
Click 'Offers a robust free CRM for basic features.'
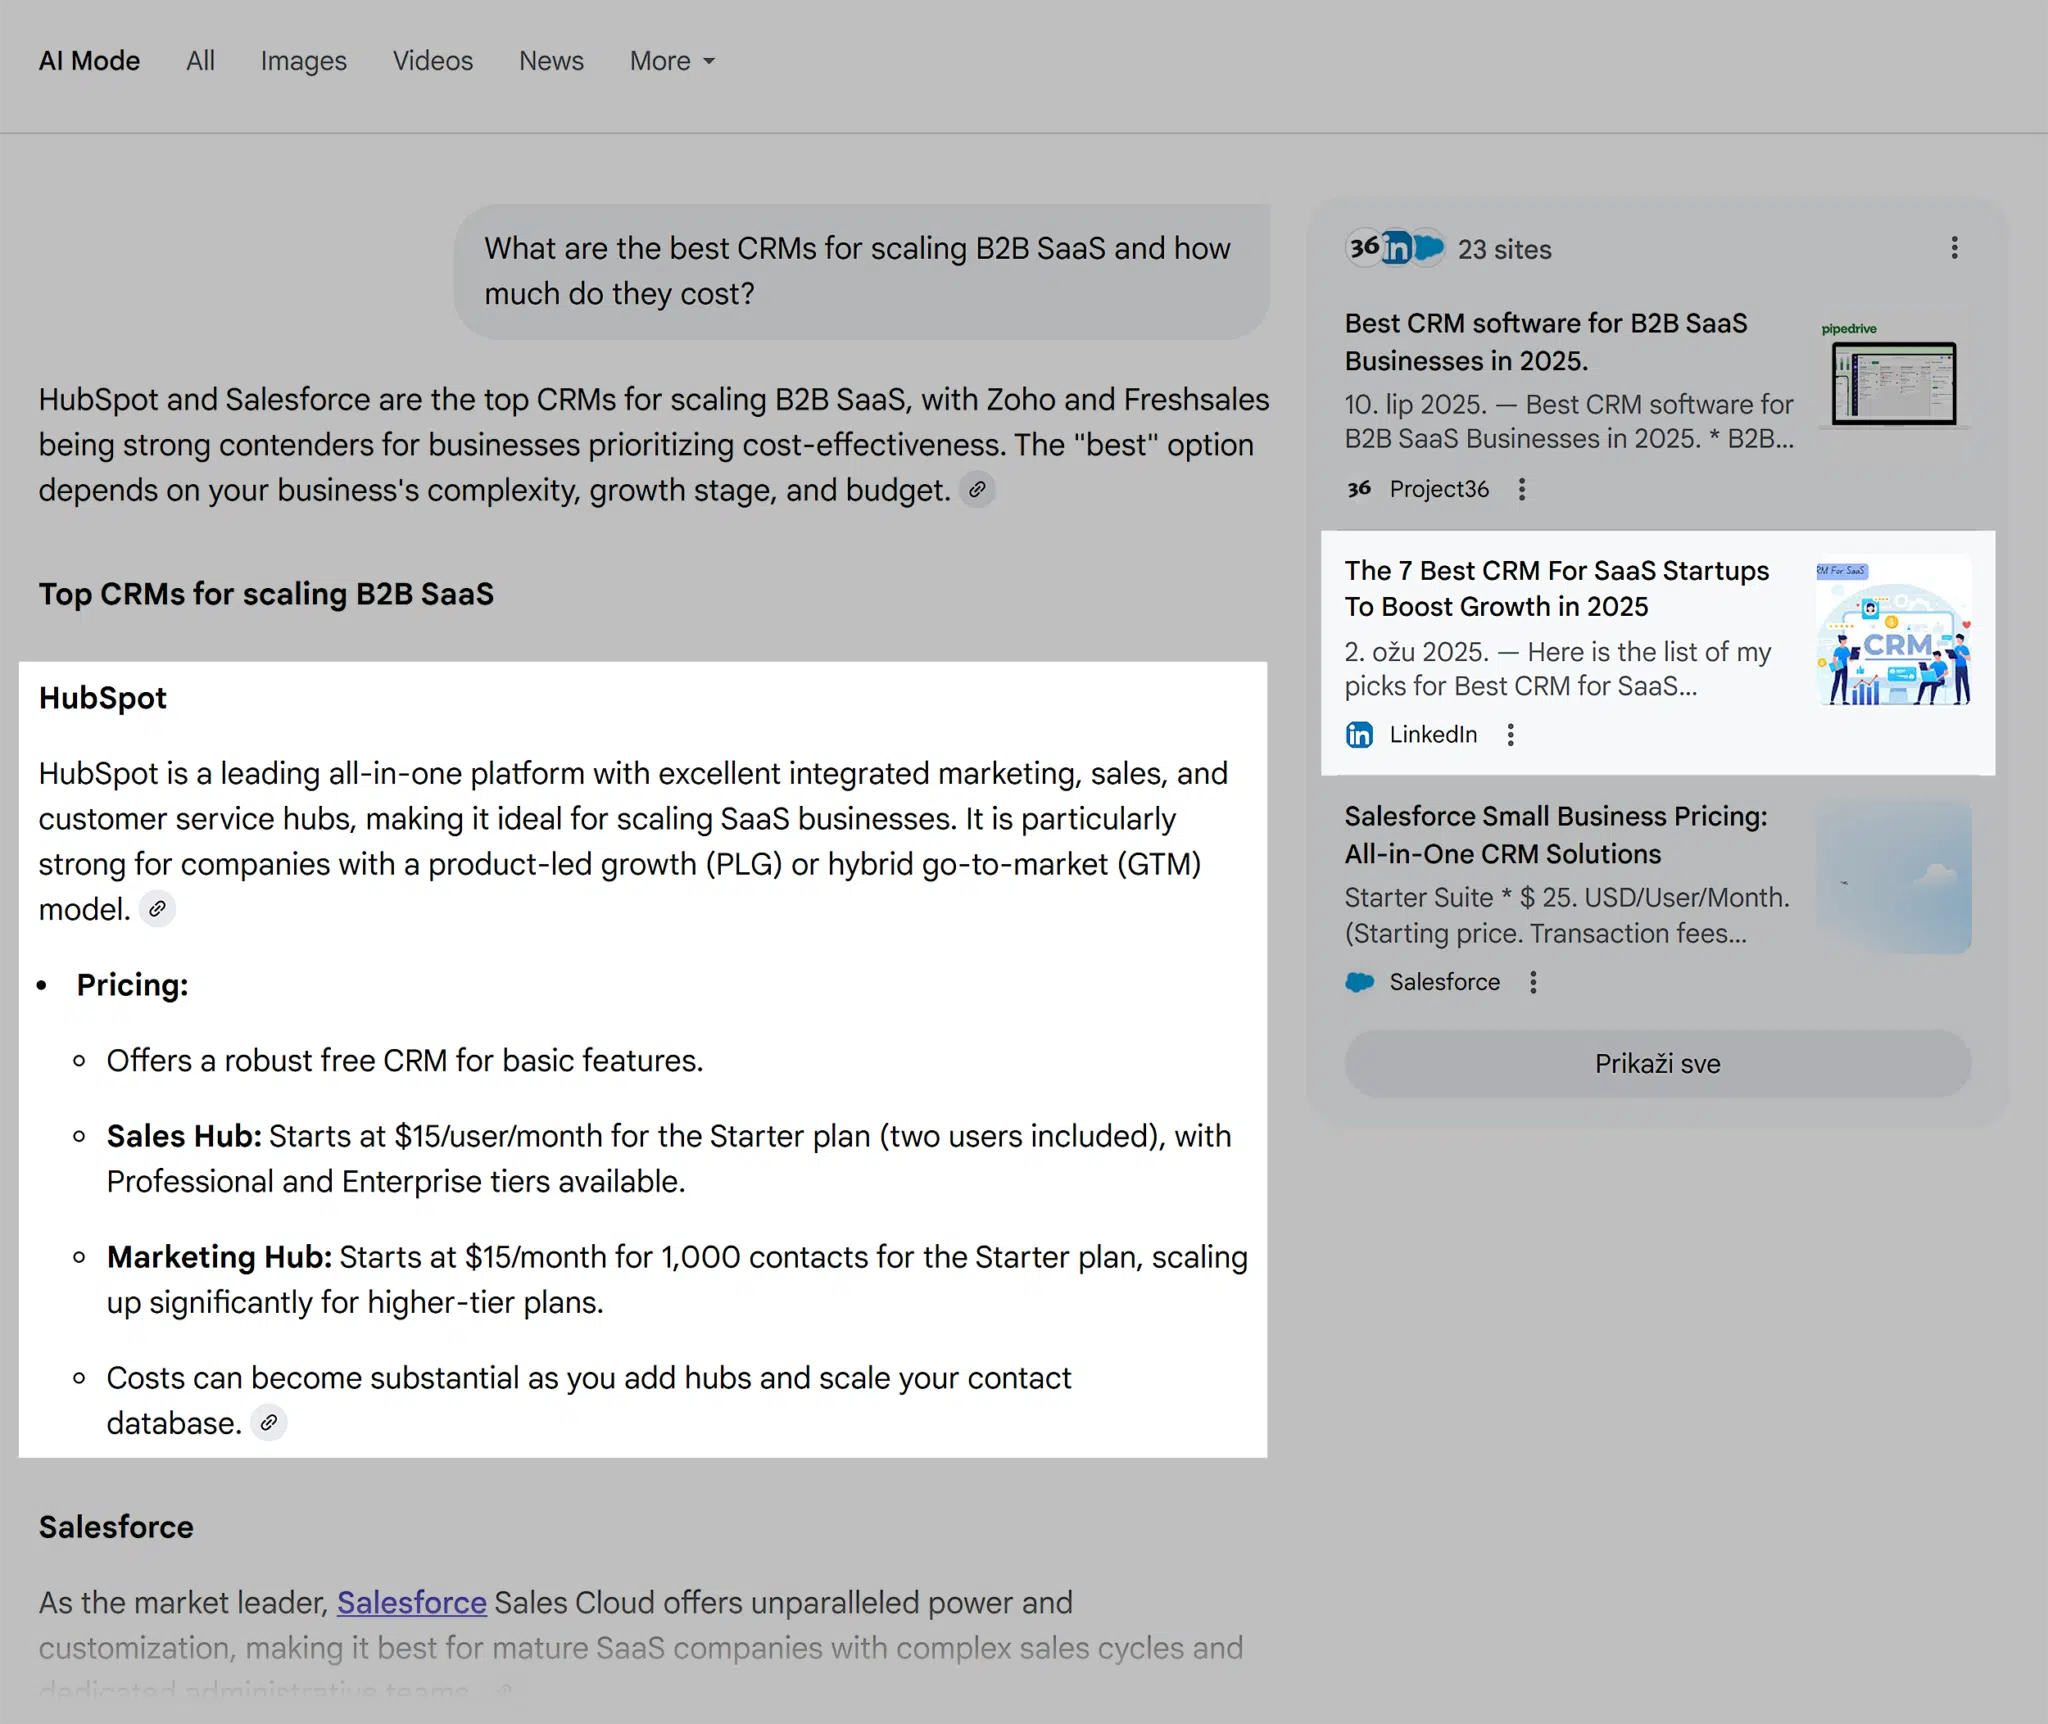(405, 1060)
